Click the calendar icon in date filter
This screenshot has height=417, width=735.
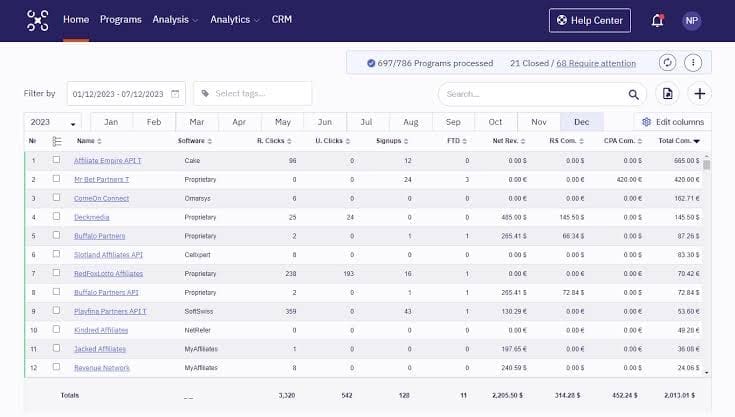click(176, 94)
